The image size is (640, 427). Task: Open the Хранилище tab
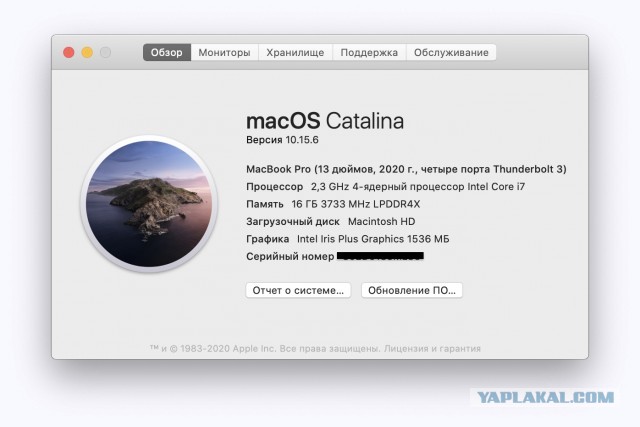pyautogui.click(x=295, y=53)
